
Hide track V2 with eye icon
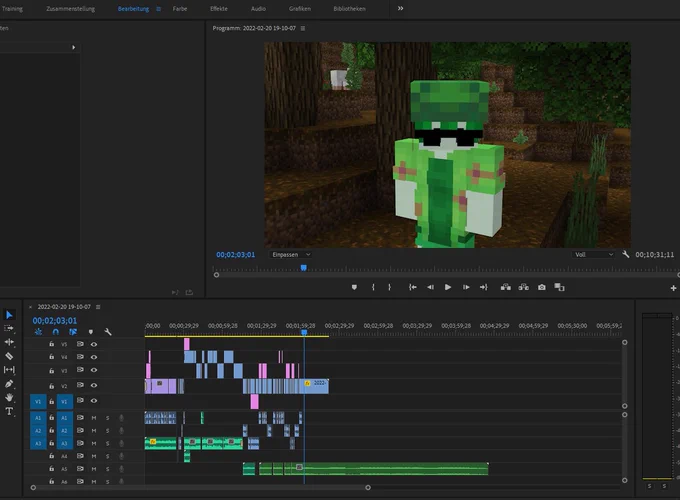coord(94,385)
